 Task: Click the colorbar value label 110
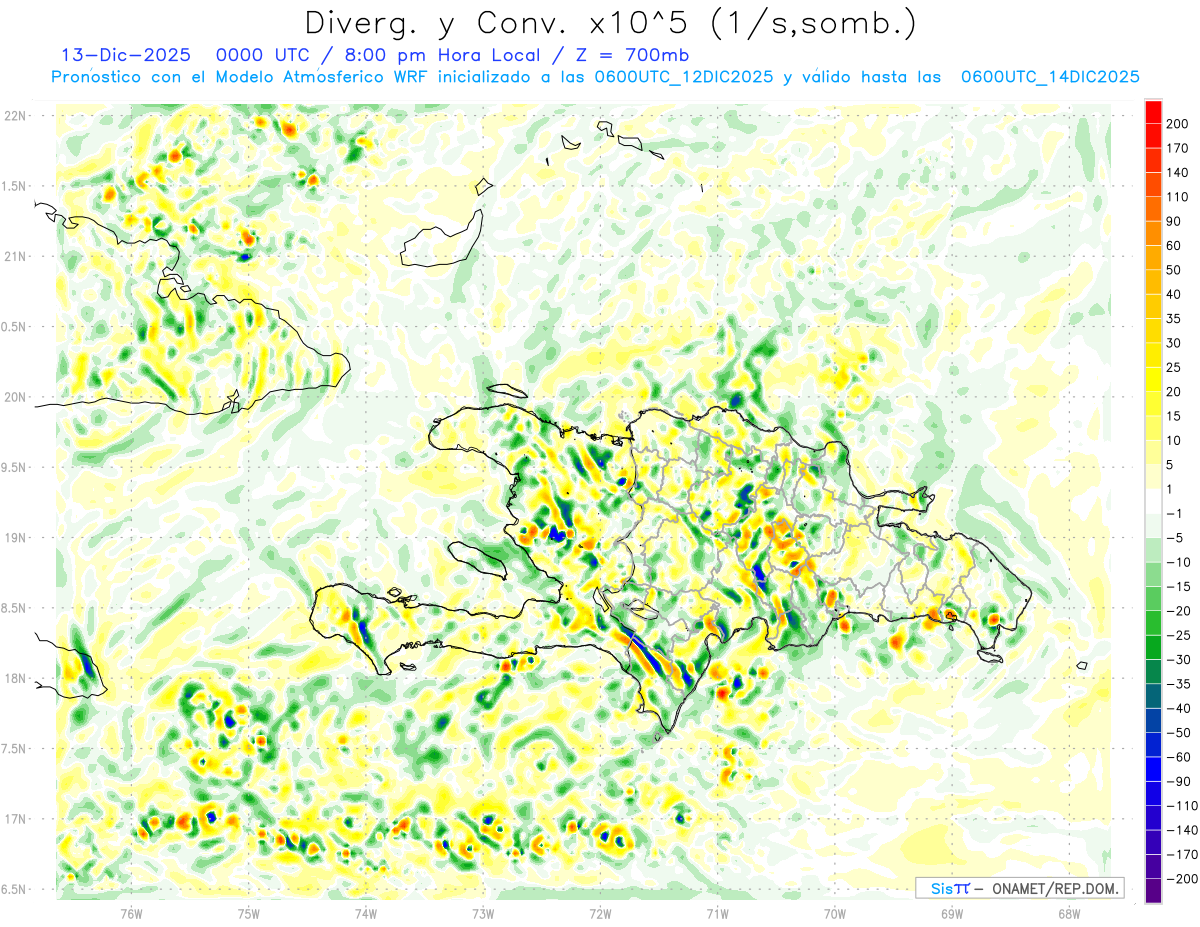(x=1176, y=197)
